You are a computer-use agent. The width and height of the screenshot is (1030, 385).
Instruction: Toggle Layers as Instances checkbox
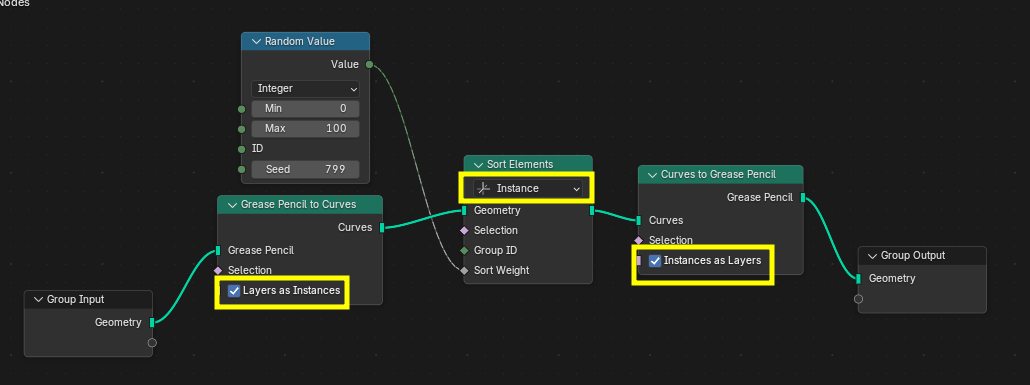234,290
